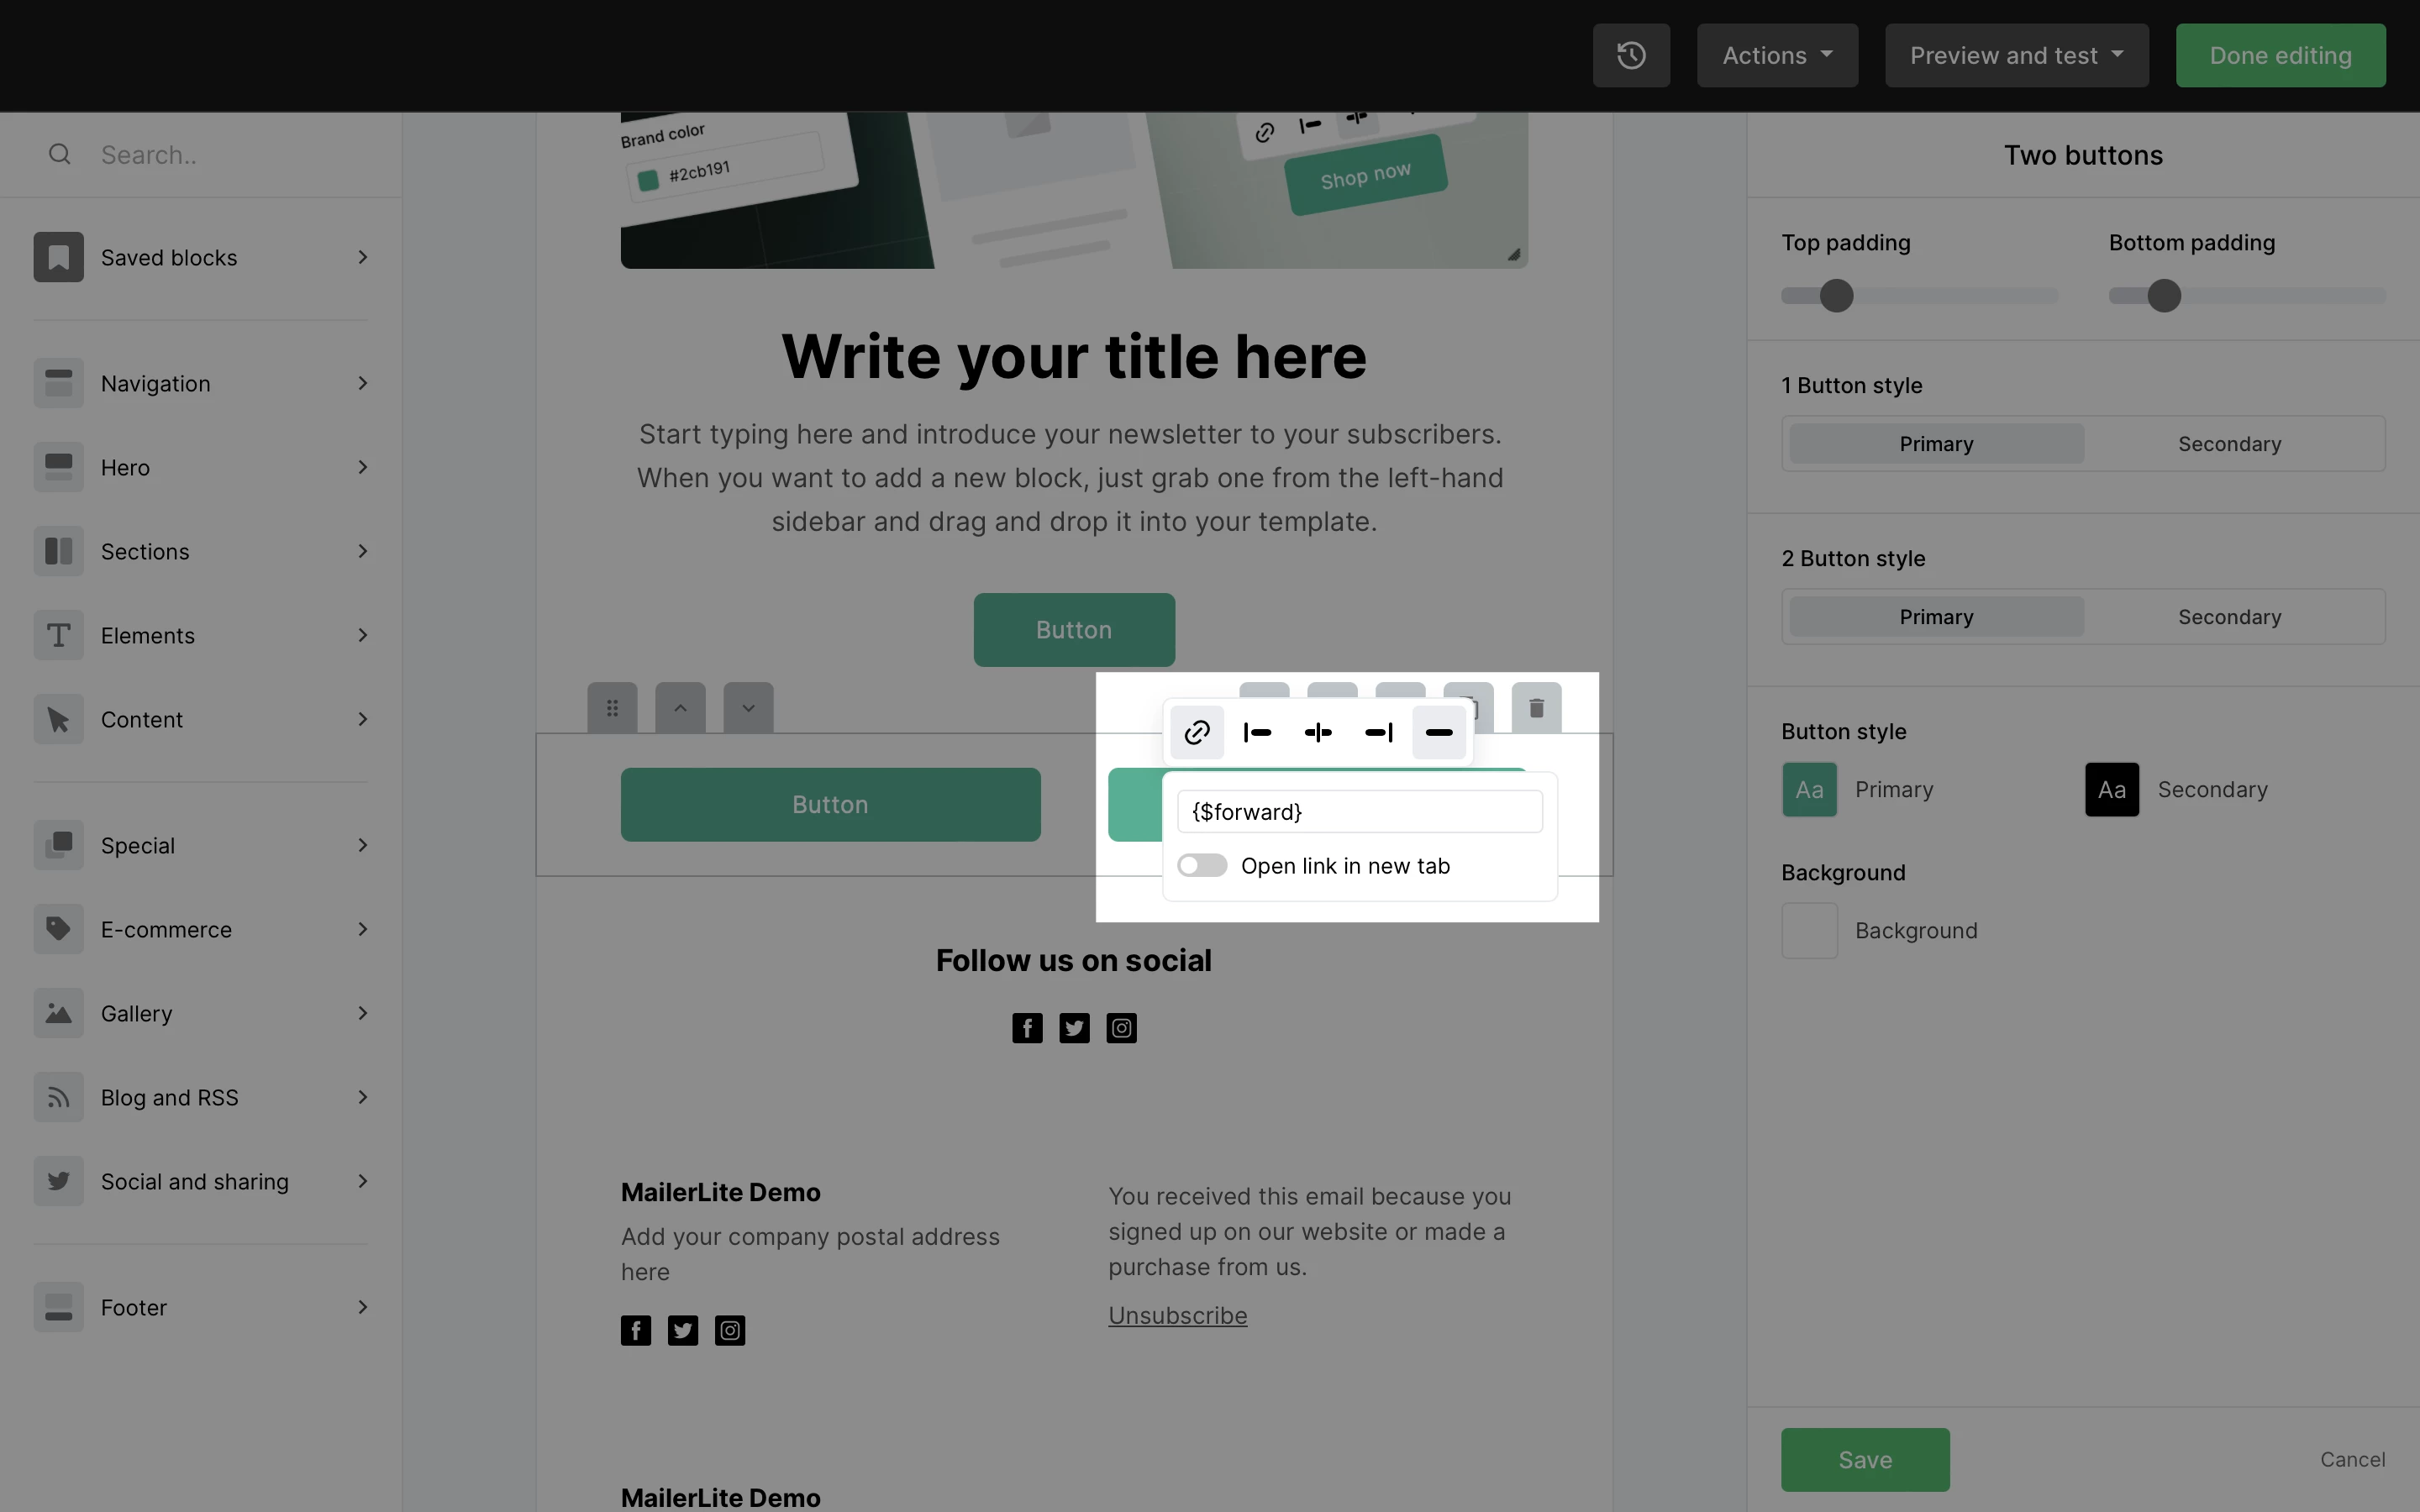Delete block with trash icon
The image size is (2420, 1512).
1536,708
